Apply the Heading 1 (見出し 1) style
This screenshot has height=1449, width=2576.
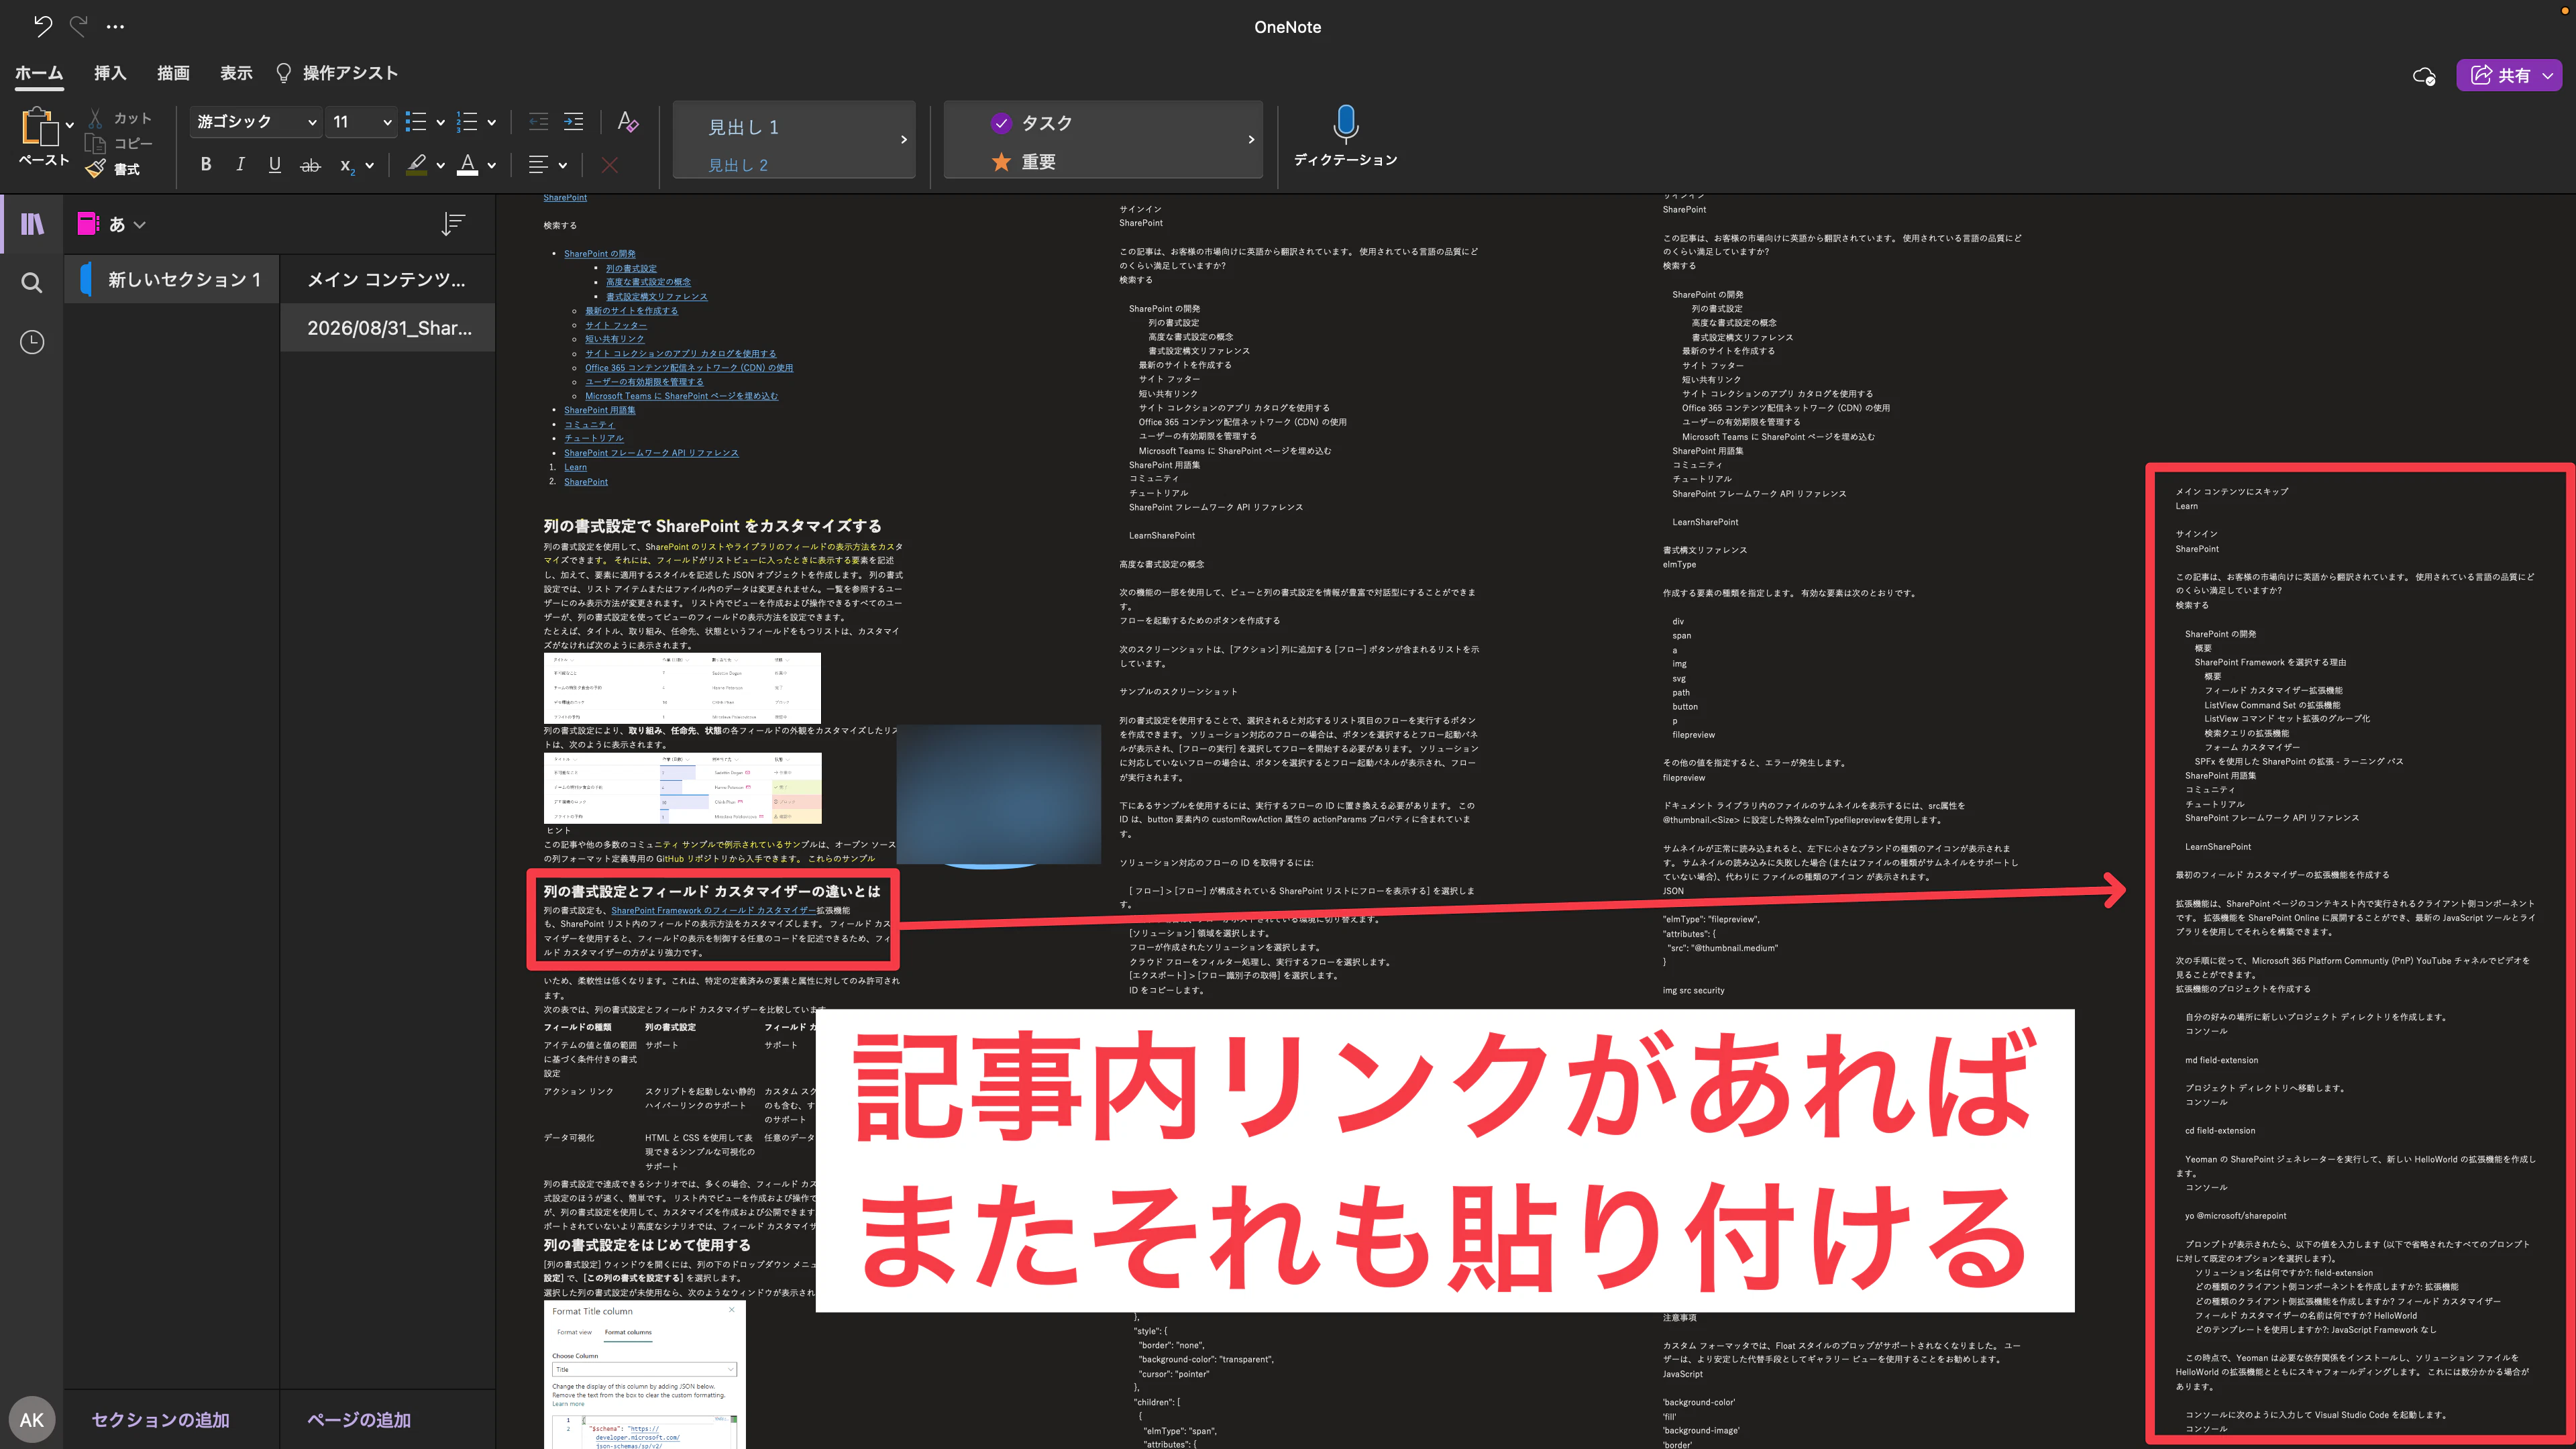coord(743,127)
